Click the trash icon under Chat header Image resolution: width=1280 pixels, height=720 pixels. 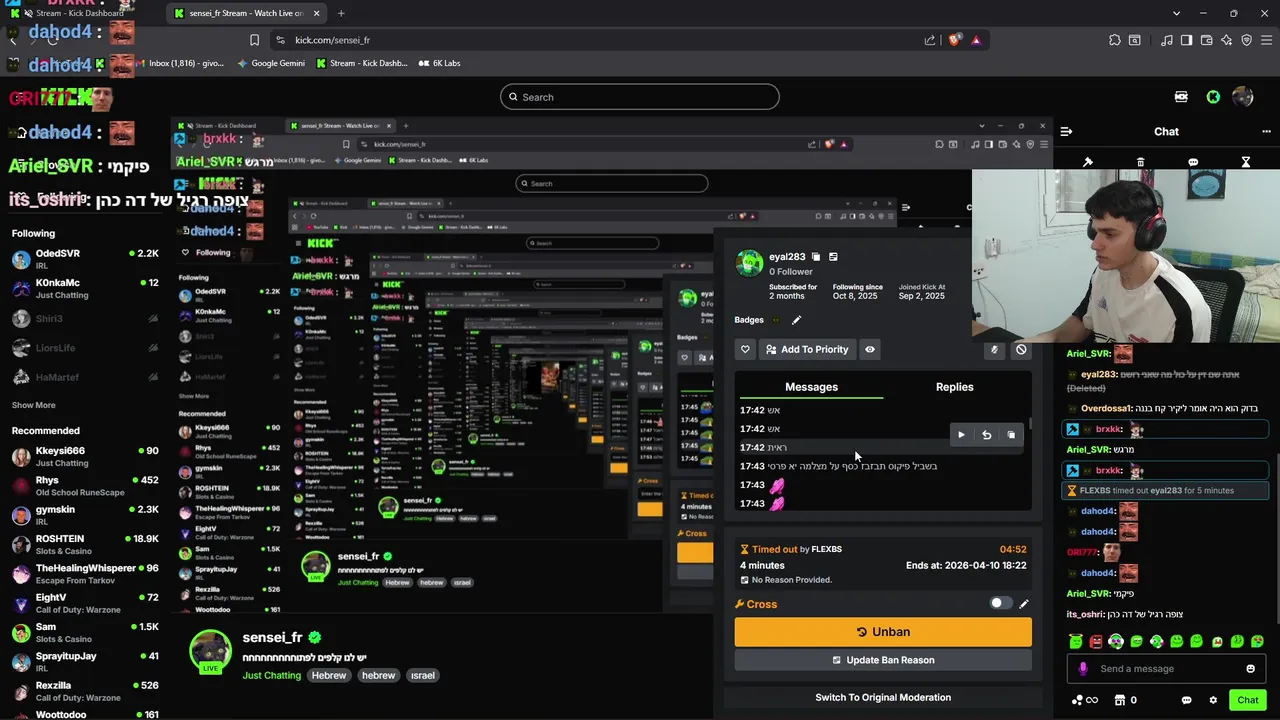(x=1140, y=162)
